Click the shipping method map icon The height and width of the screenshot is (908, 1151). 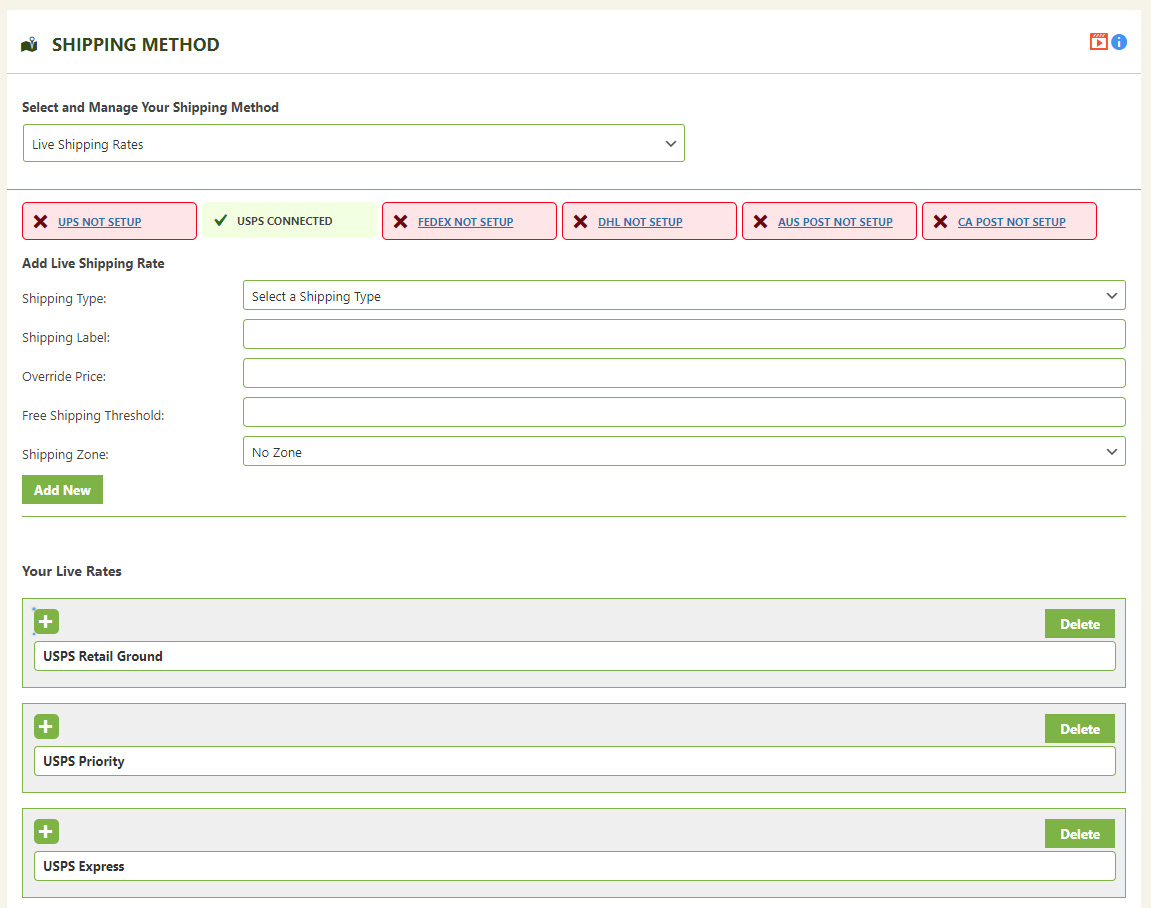[29, 45]
